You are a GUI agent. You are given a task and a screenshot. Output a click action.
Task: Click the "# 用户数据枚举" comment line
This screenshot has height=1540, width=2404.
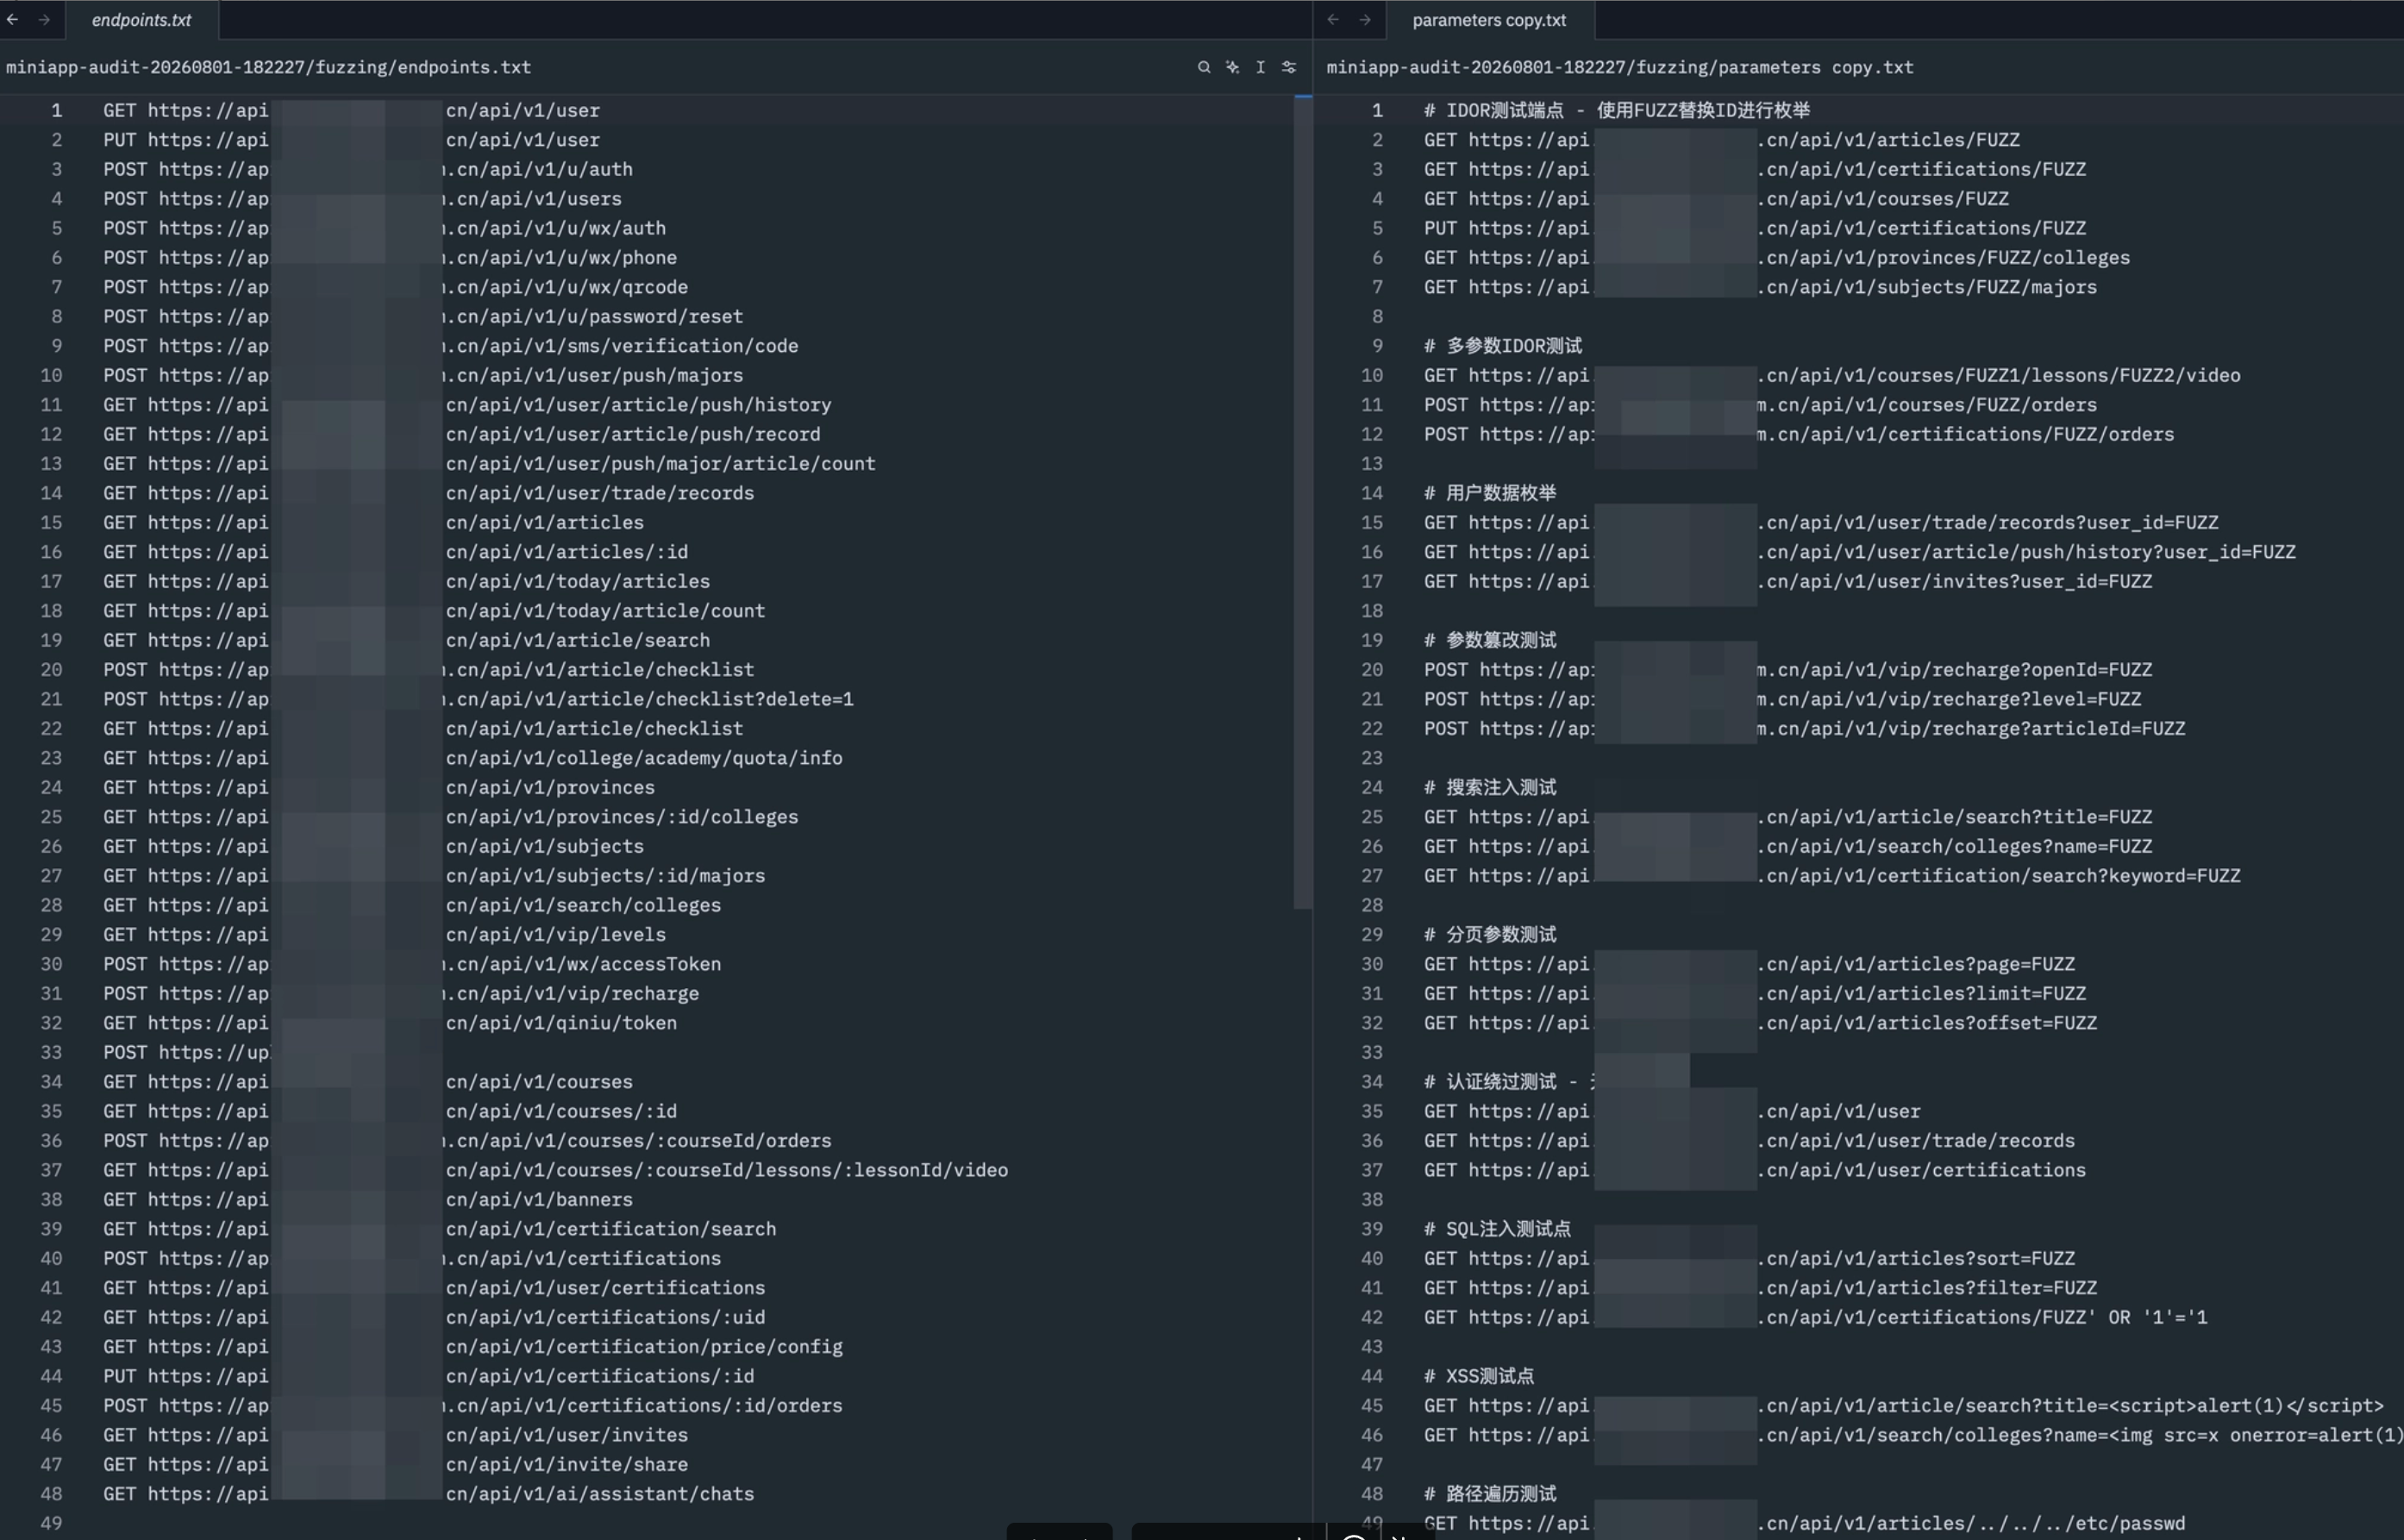pyautogui.click(x=1490, y=493)
